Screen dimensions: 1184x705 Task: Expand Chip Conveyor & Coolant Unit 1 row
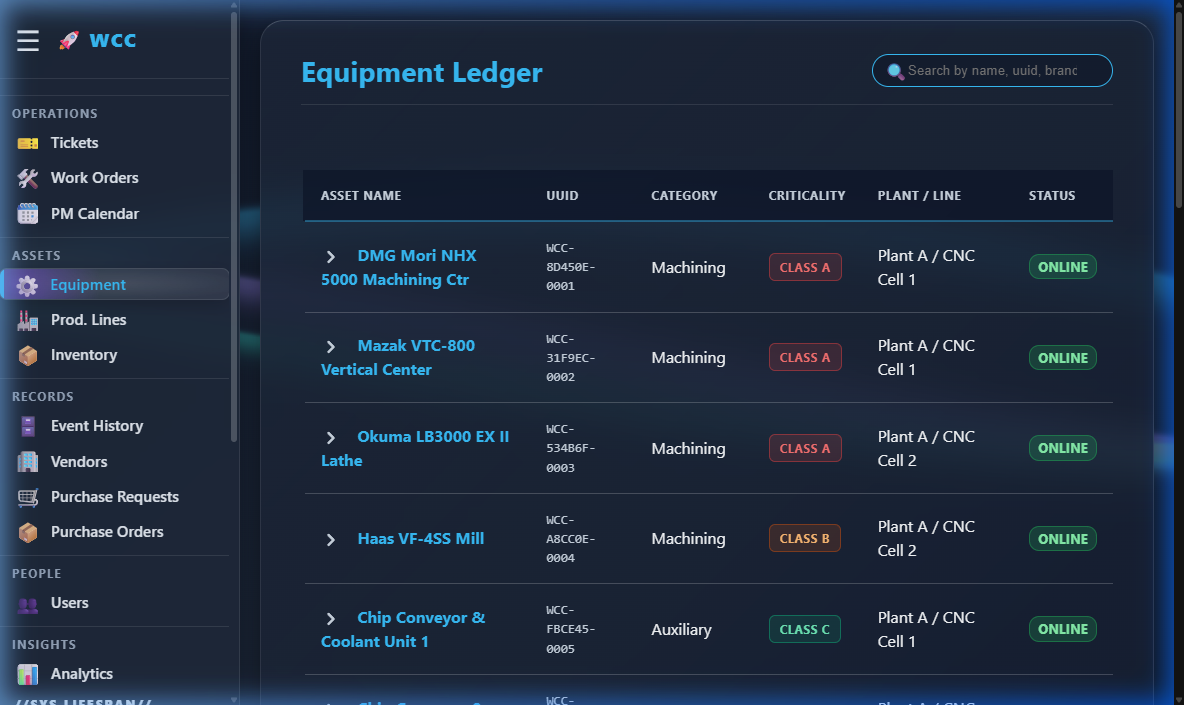click(331, 619)
